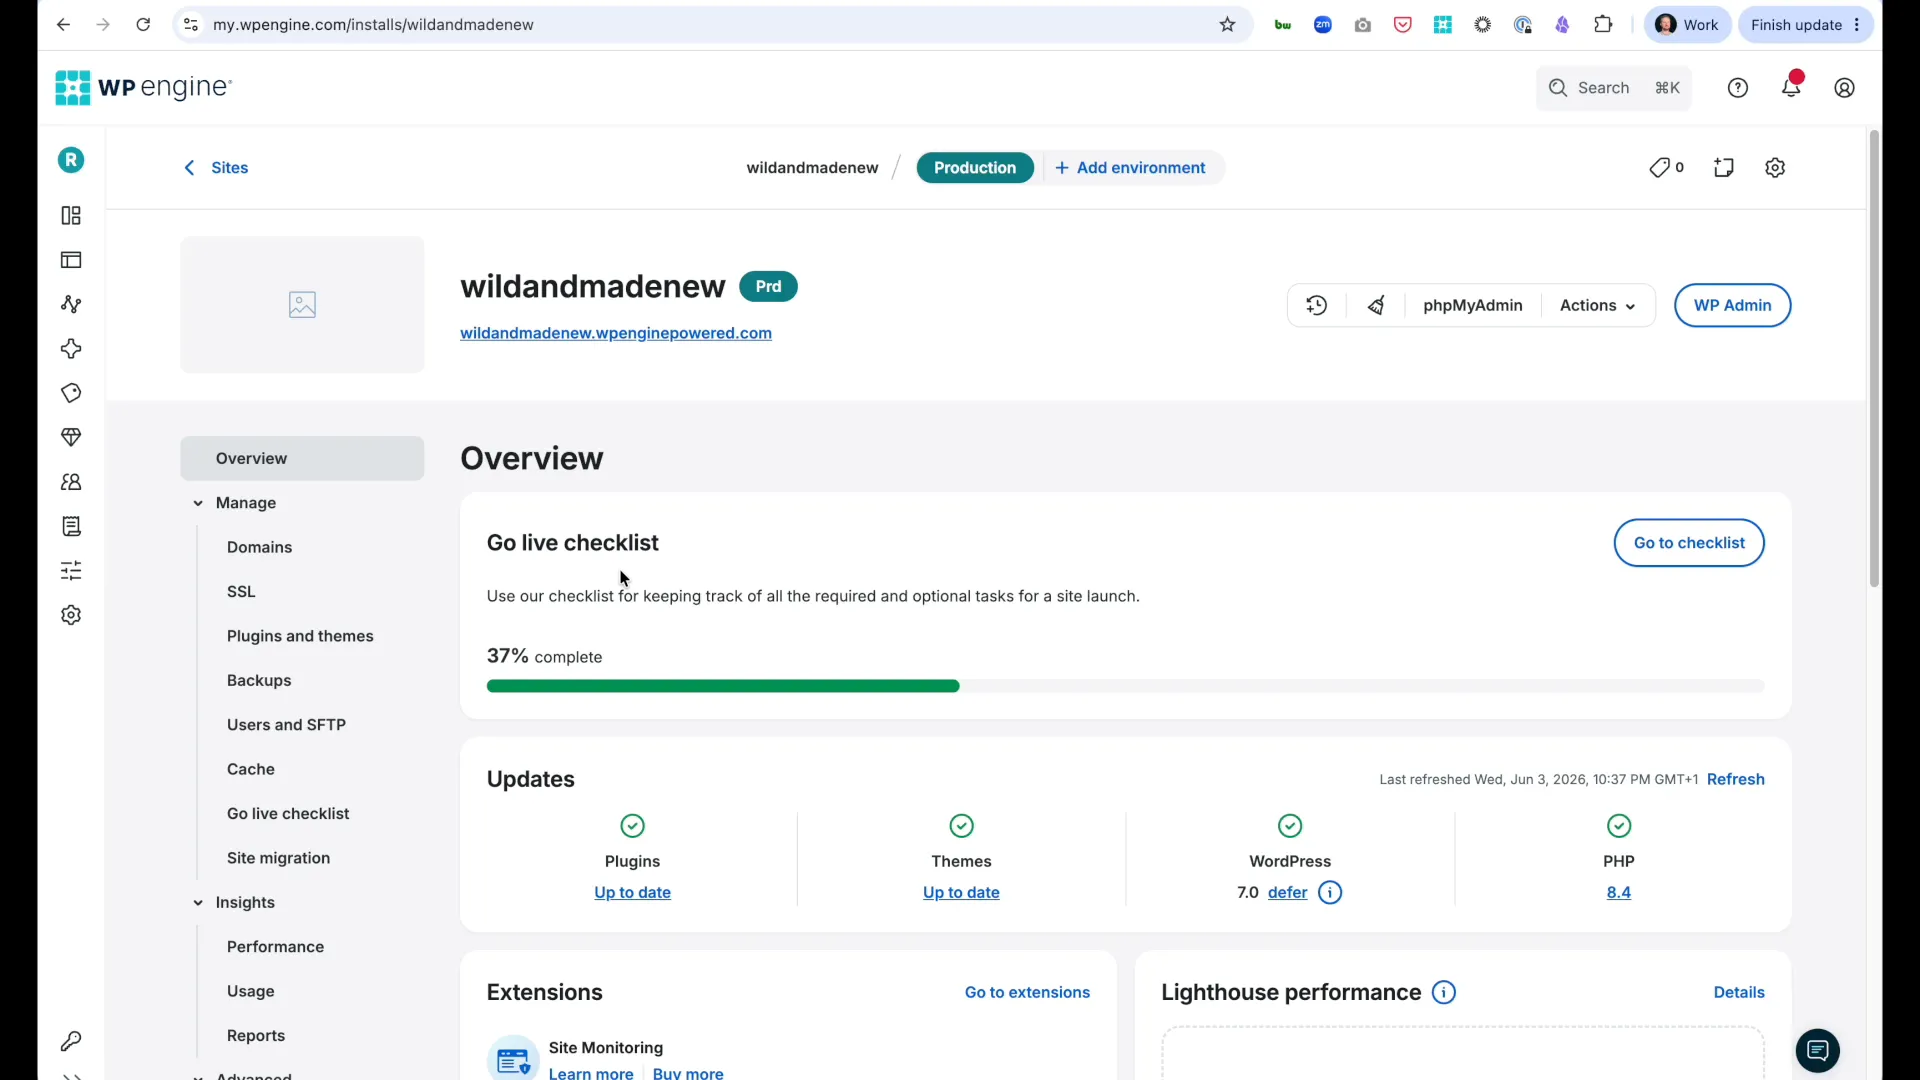Open Cache in the side menu
Screen dimensions: 1920x1080
251,770
